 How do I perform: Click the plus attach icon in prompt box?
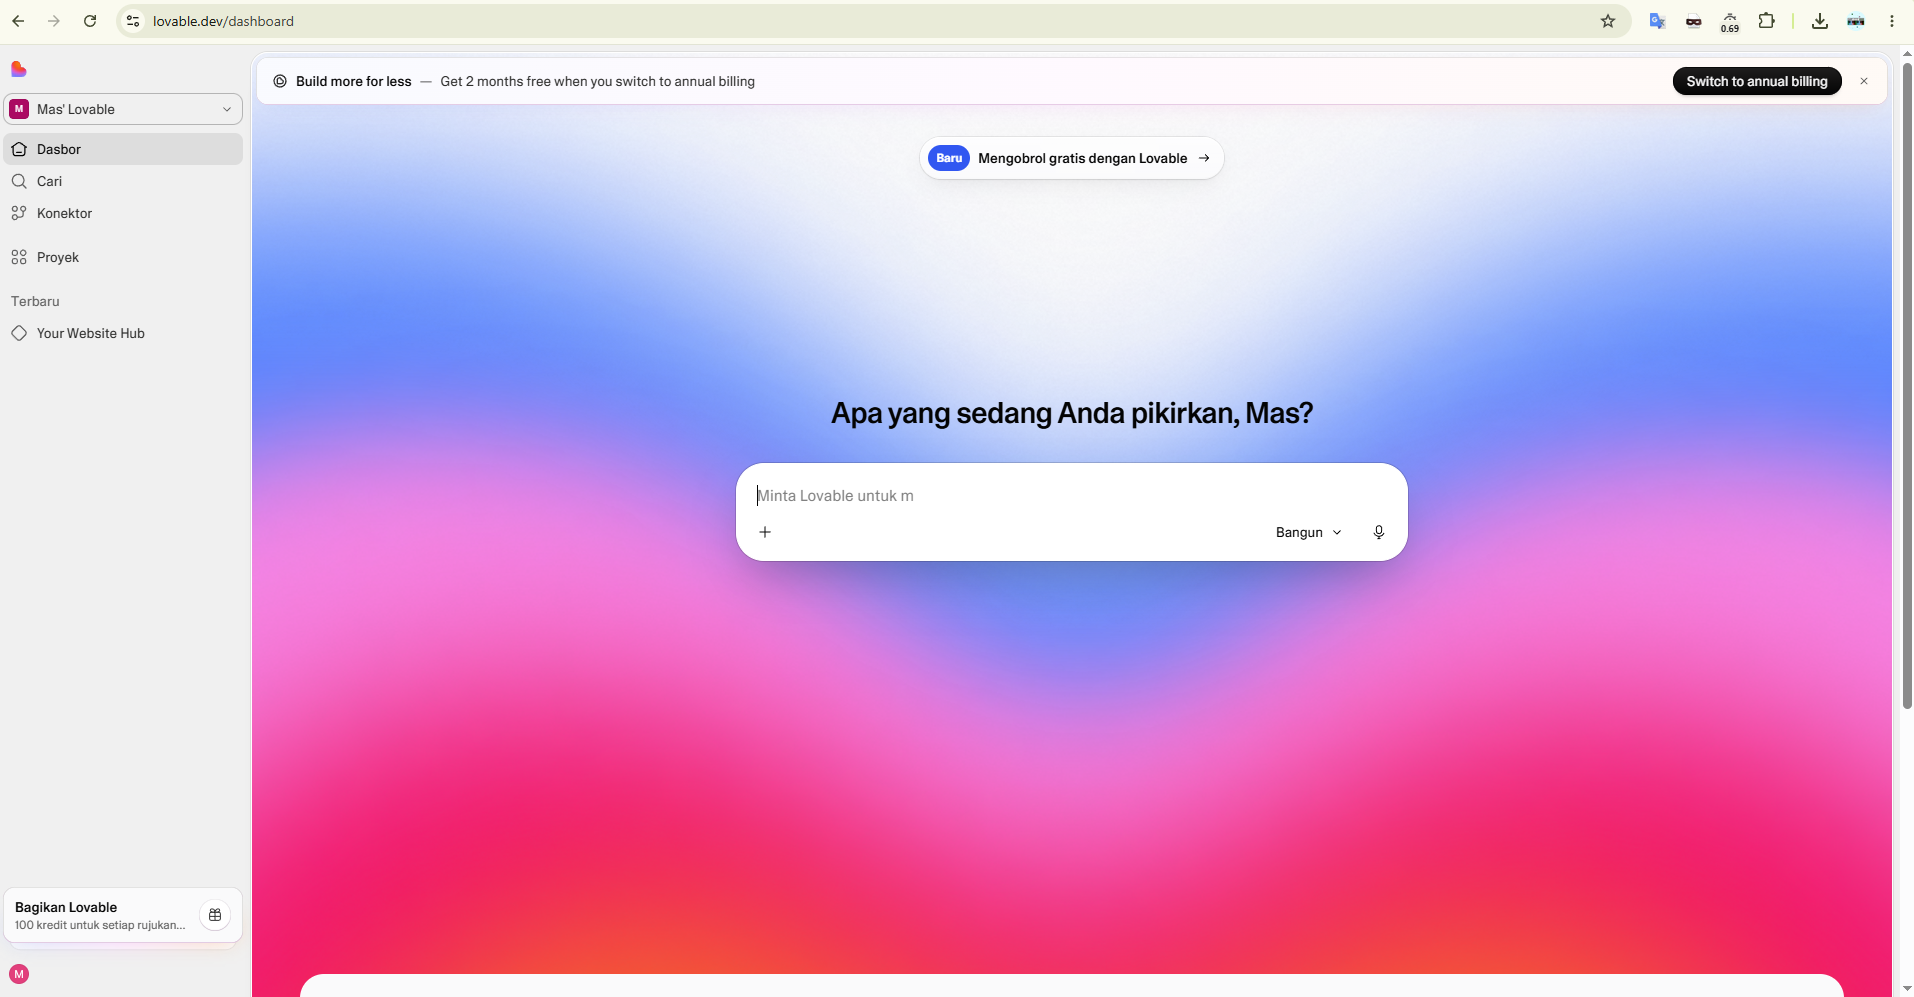click(x=765, y=532)
